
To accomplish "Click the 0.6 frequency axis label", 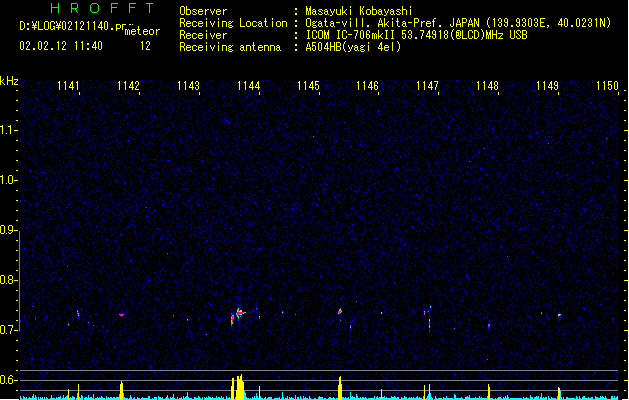I will tap(8, 380).
